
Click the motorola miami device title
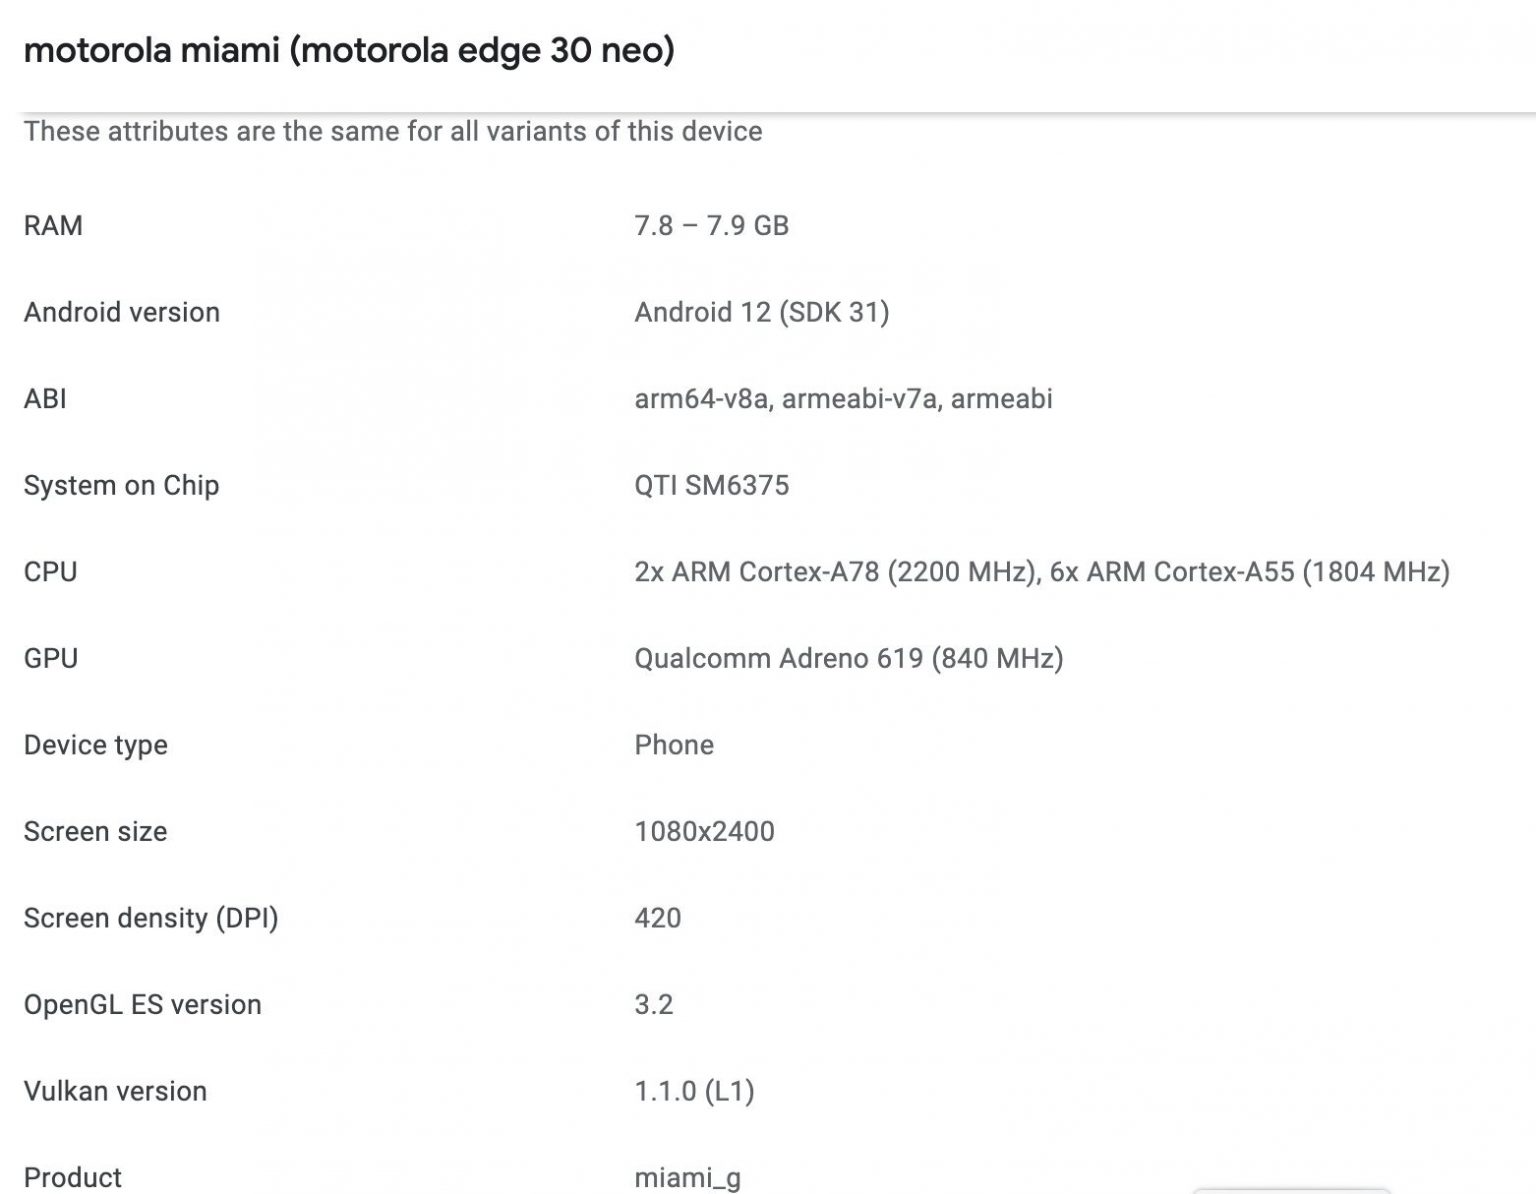click(349, 50)
